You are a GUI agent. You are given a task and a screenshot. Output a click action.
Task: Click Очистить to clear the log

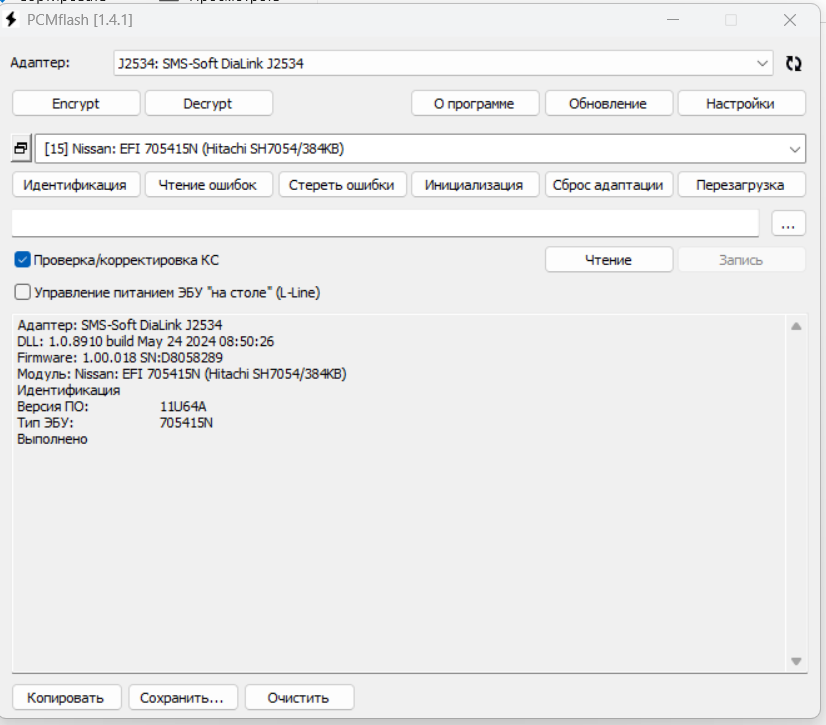[x=299, y=698]
